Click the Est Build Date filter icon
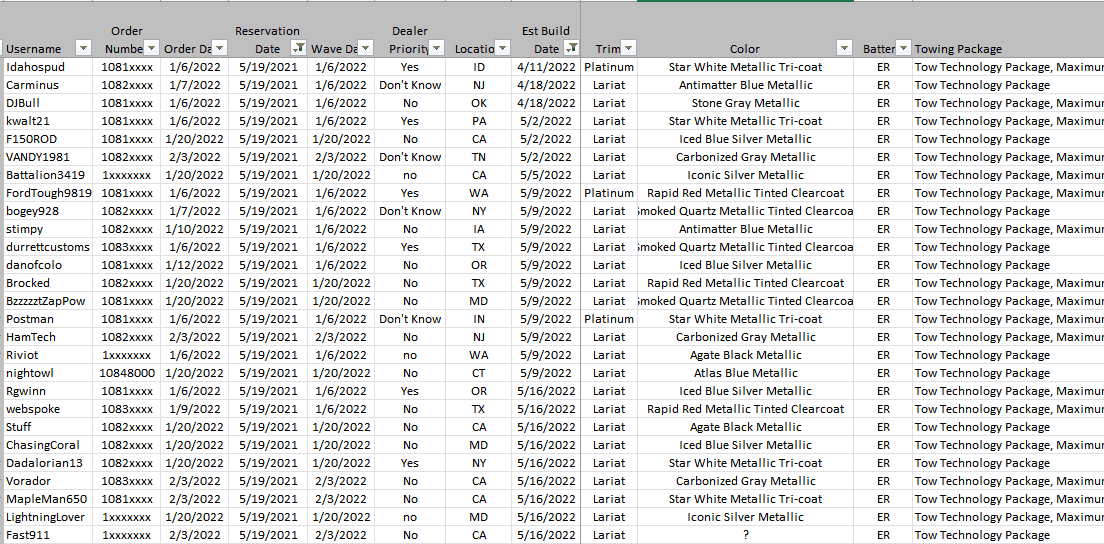1104x544 pixels. pos(570,49)
